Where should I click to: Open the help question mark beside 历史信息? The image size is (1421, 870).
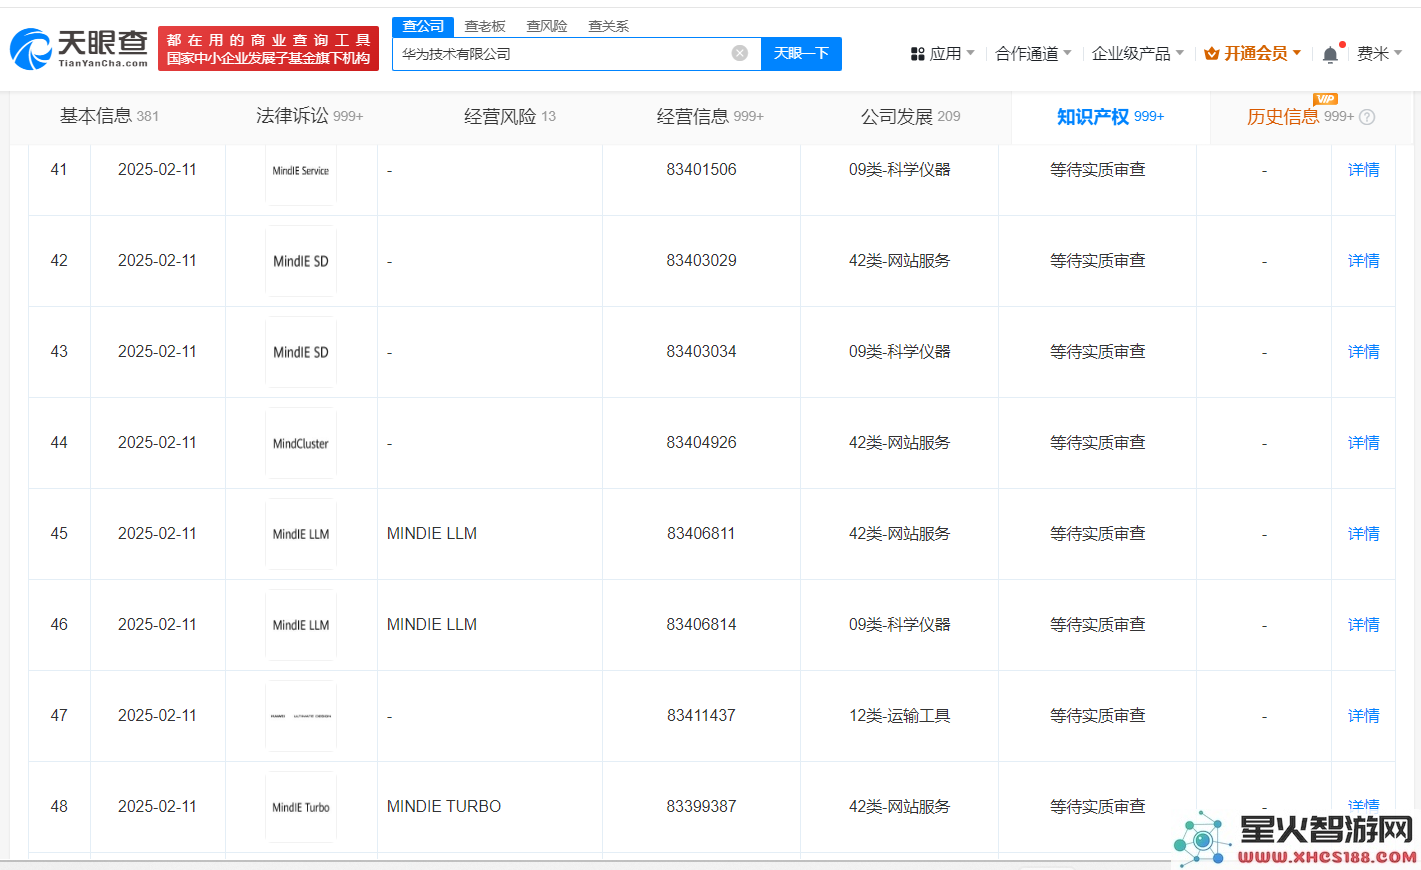pyautogui.click(x=1367, y=117)
